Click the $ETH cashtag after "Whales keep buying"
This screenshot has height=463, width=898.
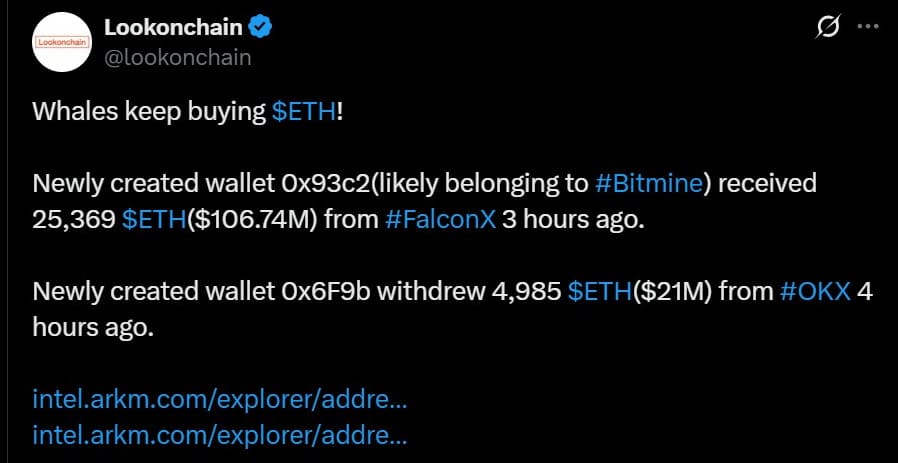point(304,112)
